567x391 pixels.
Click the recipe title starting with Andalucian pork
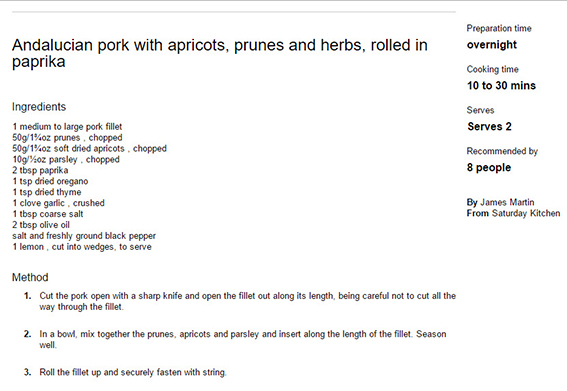point(220,53)
